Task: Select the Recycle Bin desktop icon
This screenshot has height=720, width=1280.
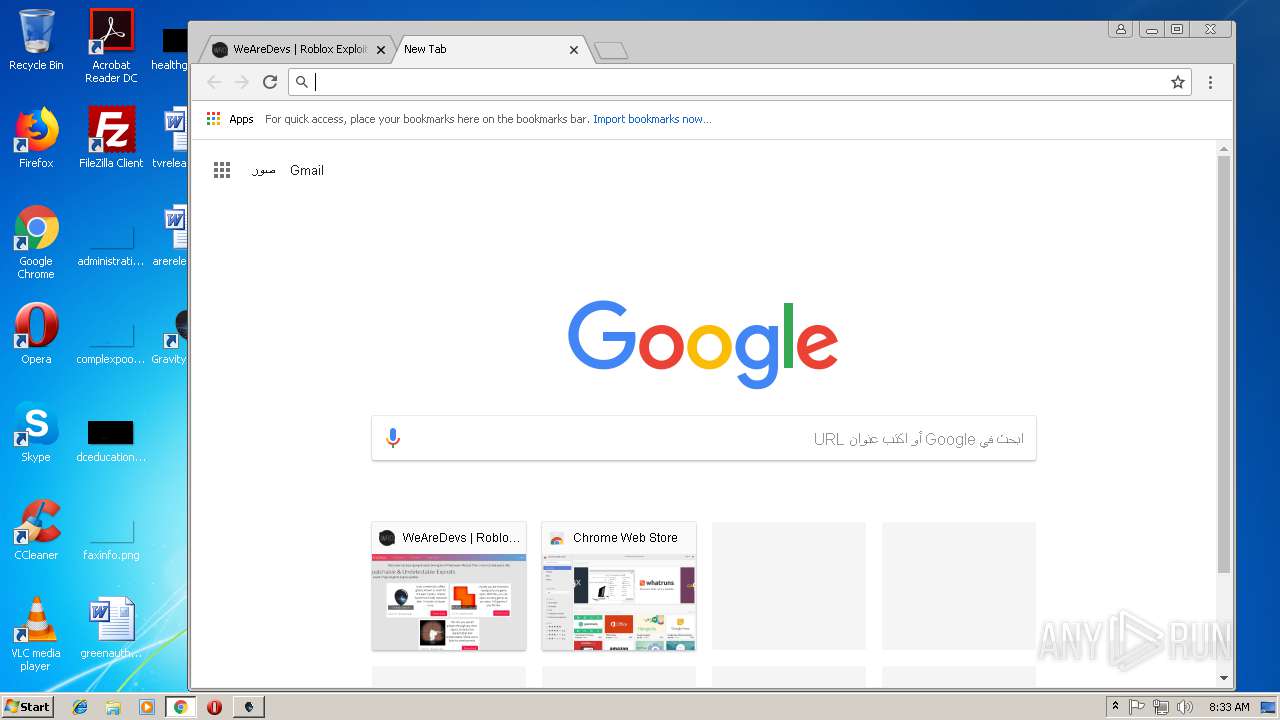Action: (x=36, y=40)
